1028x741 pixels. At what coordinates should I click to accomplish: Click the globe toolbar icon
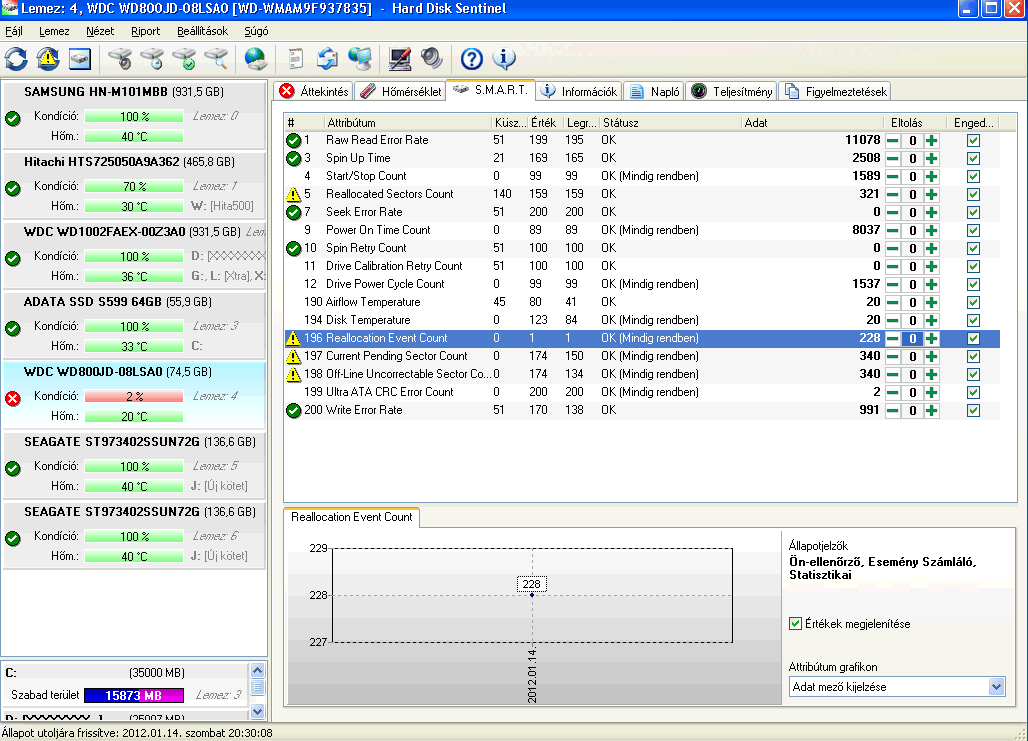click(x=256, y=59)
